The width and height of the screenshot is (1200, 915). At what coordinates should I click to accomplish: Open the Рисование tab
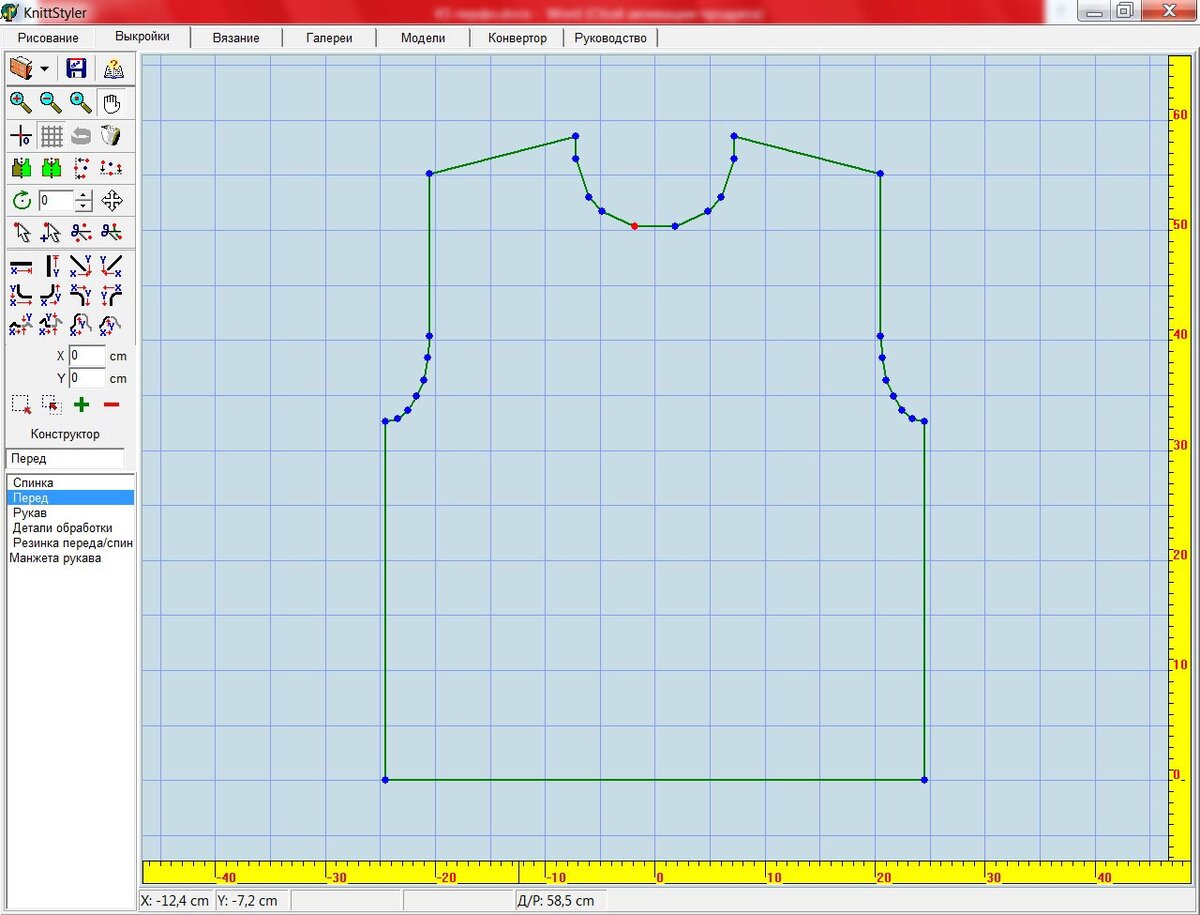point(48,38)
